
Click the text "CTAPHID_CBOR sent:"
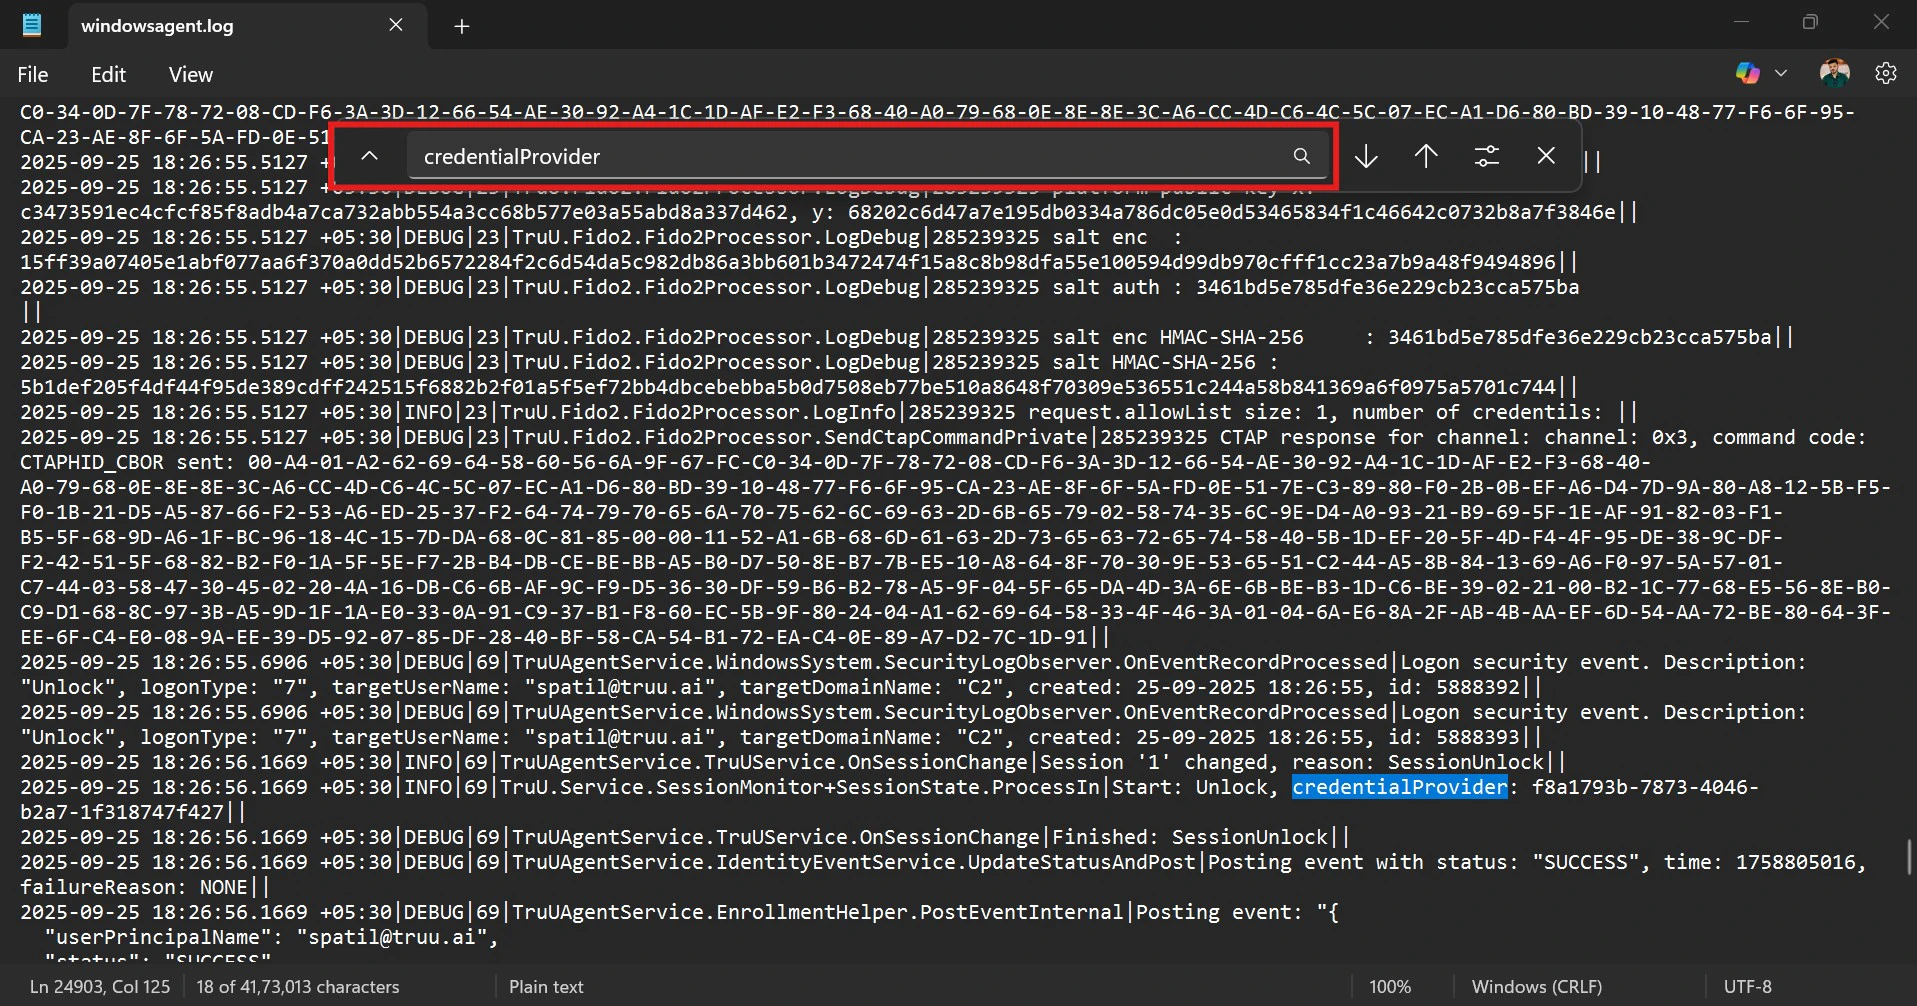coord(128,462)
